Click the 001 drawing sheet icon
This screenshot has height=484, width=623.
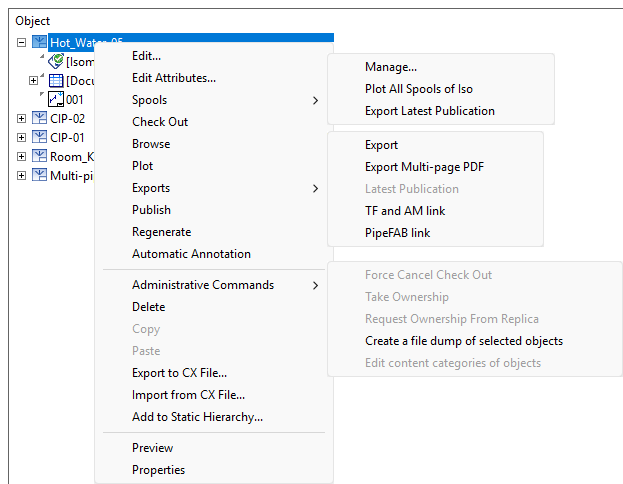[x=56, y=100]
